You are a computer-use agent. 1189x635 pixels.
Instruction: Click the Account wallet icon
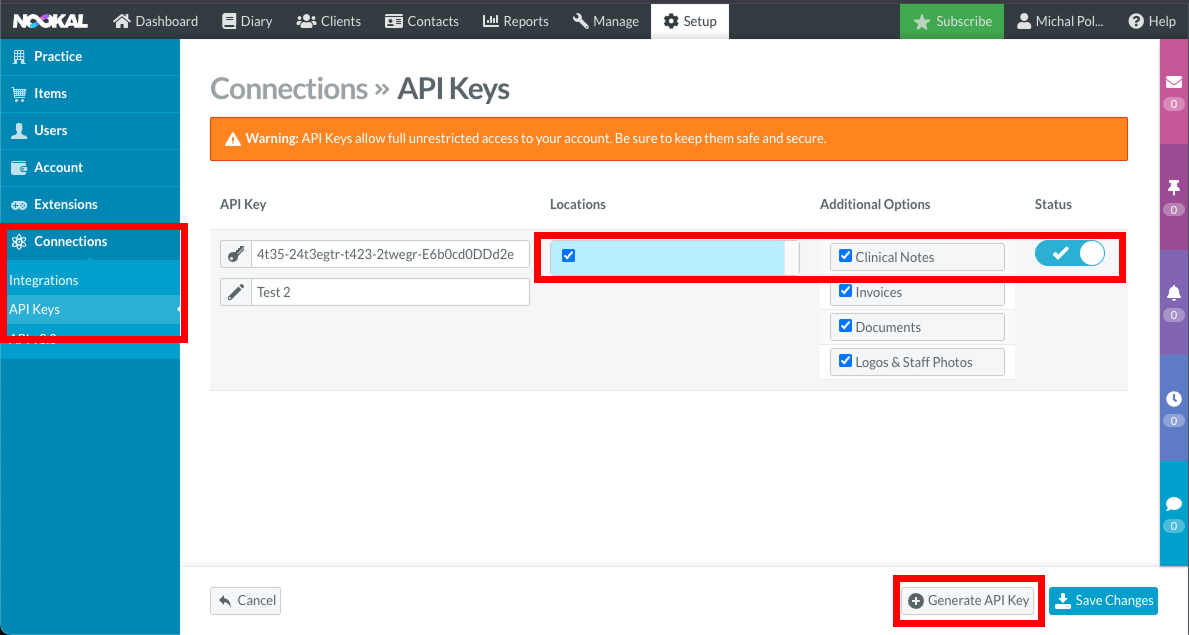pyautogui.click(x=19, y=168)
